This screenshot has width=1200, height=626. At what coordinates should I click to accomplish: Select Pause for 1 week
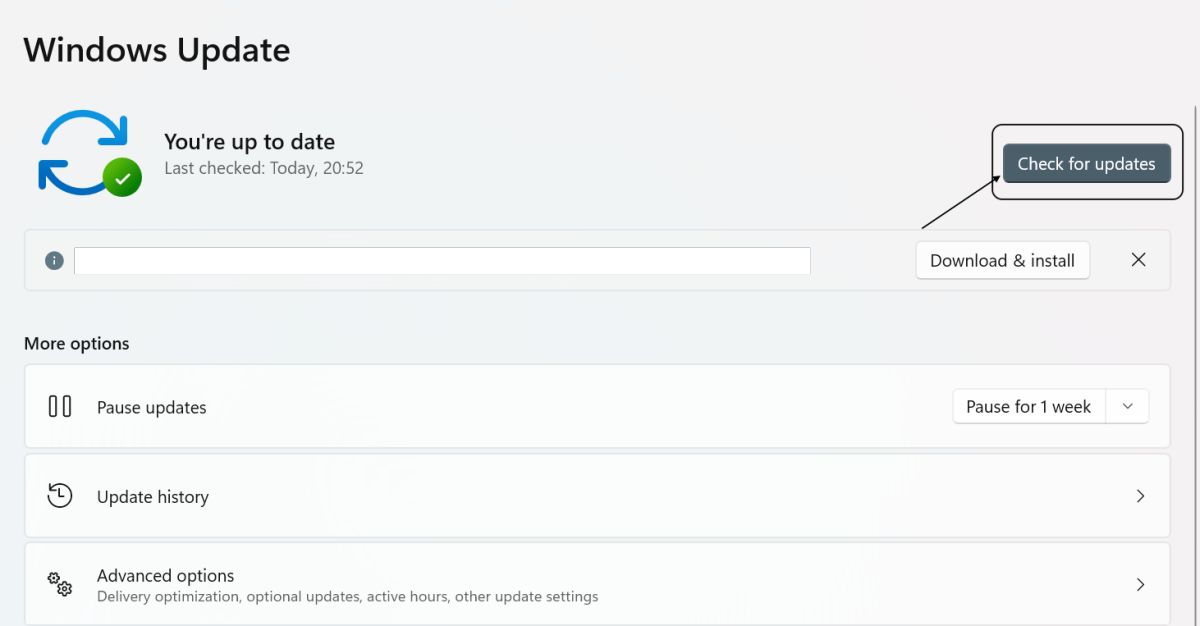click(1028, 407)
